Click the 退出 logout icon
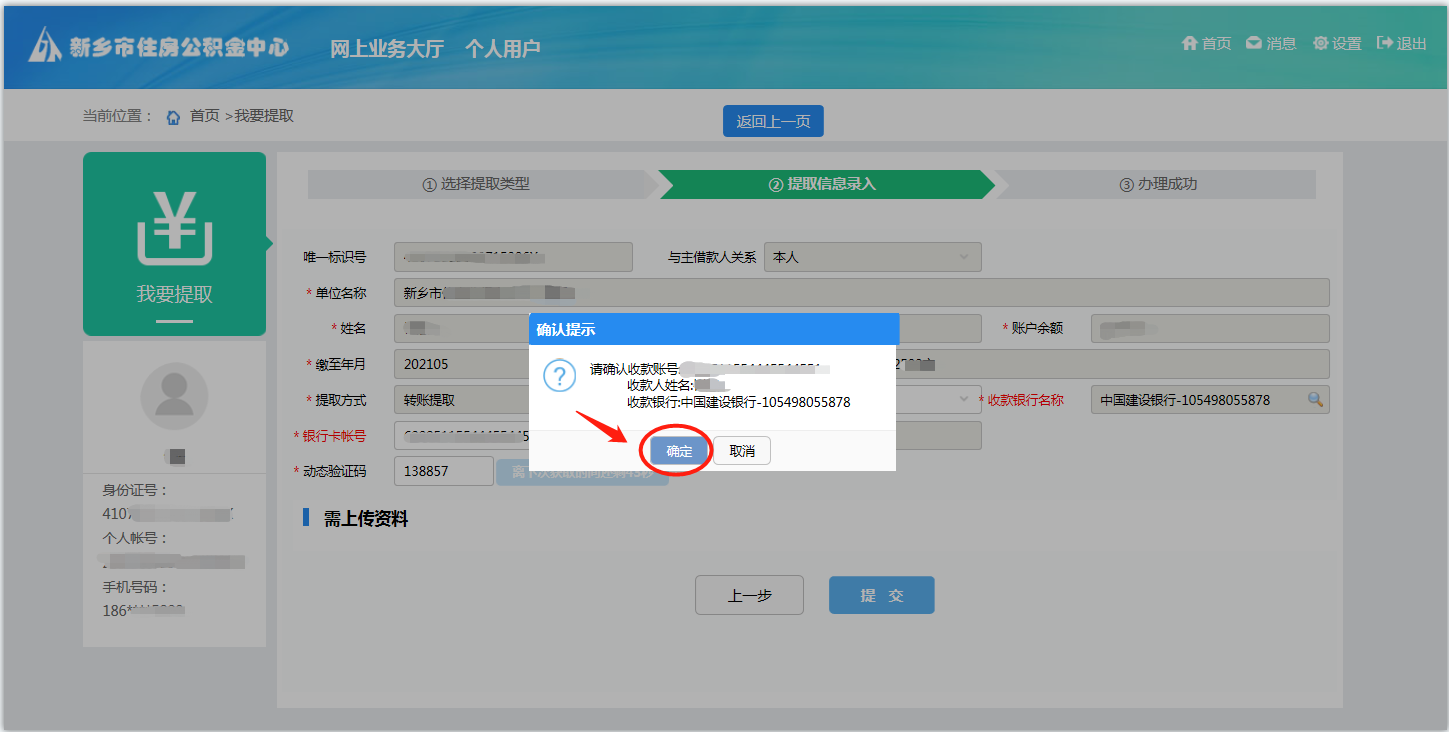This screenshot has height=732, width=1449. pyautogui.click(x=1385, y=43)
